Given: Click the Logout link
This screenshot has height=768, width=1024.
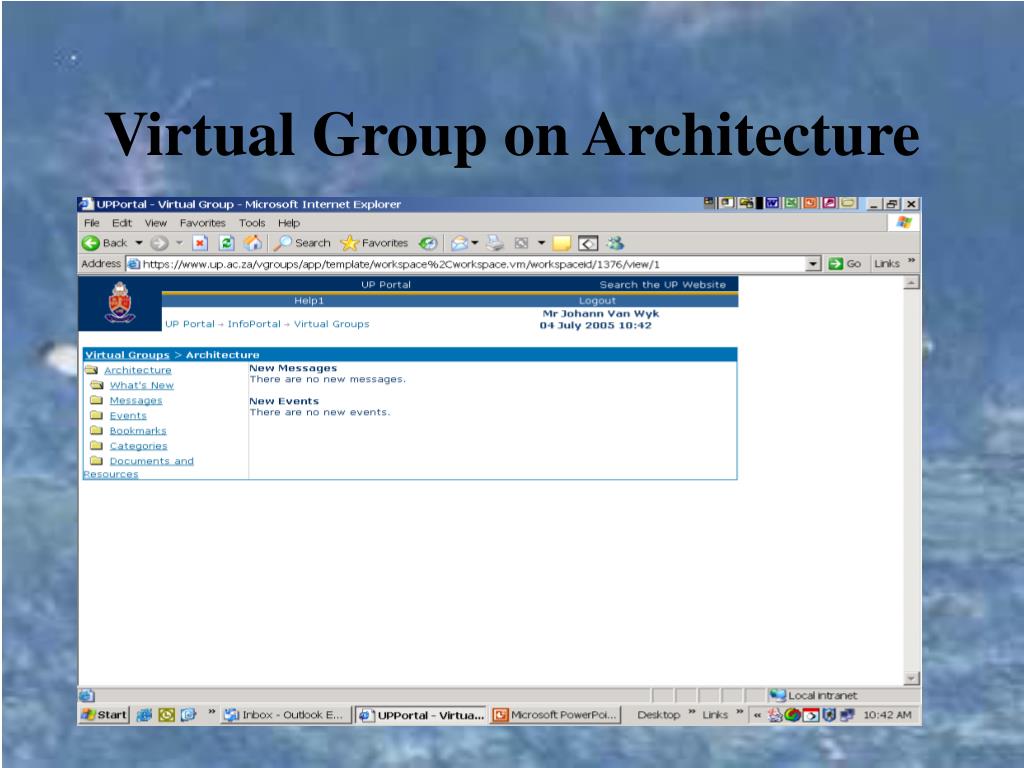Looking at the screenshot, I should (x=598, y=300).
